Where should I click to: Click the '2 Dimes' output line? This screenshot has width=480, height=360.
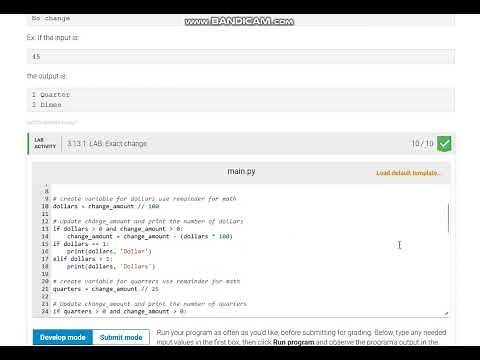point(47,105)
